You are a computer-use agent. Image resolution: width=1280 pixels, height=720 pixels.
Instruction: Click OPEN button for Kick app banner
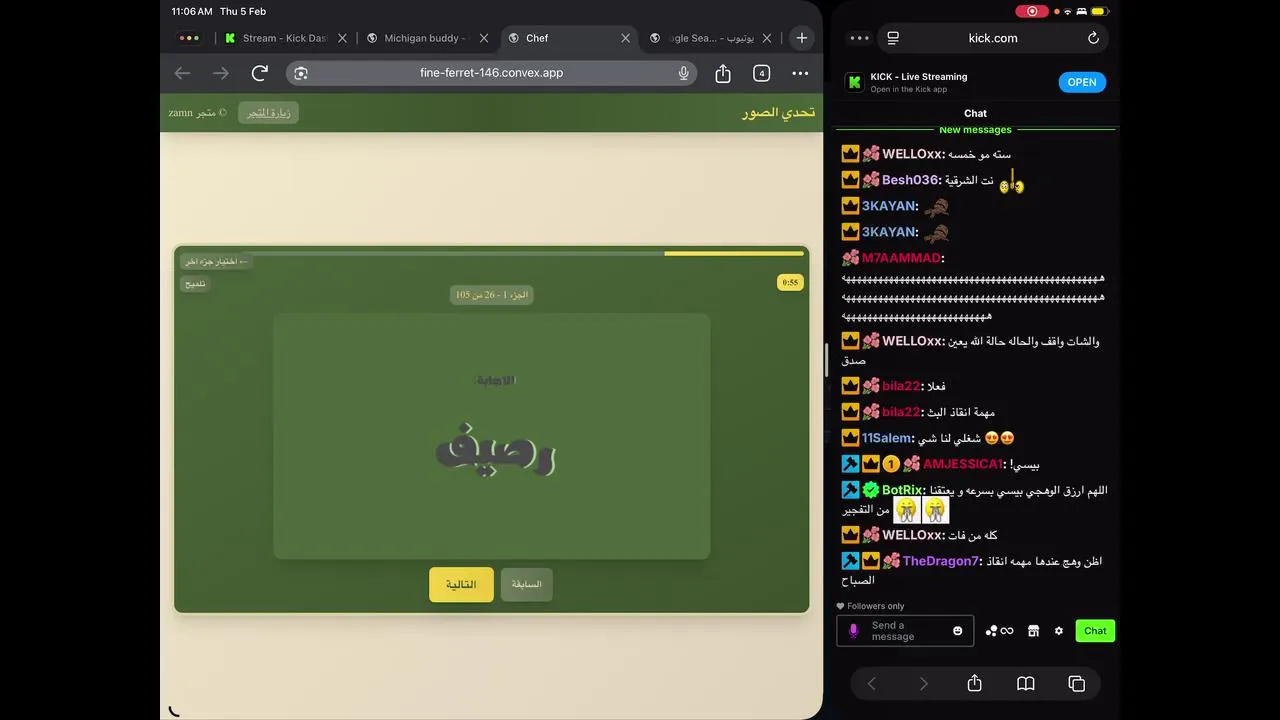click(1082, 82)
